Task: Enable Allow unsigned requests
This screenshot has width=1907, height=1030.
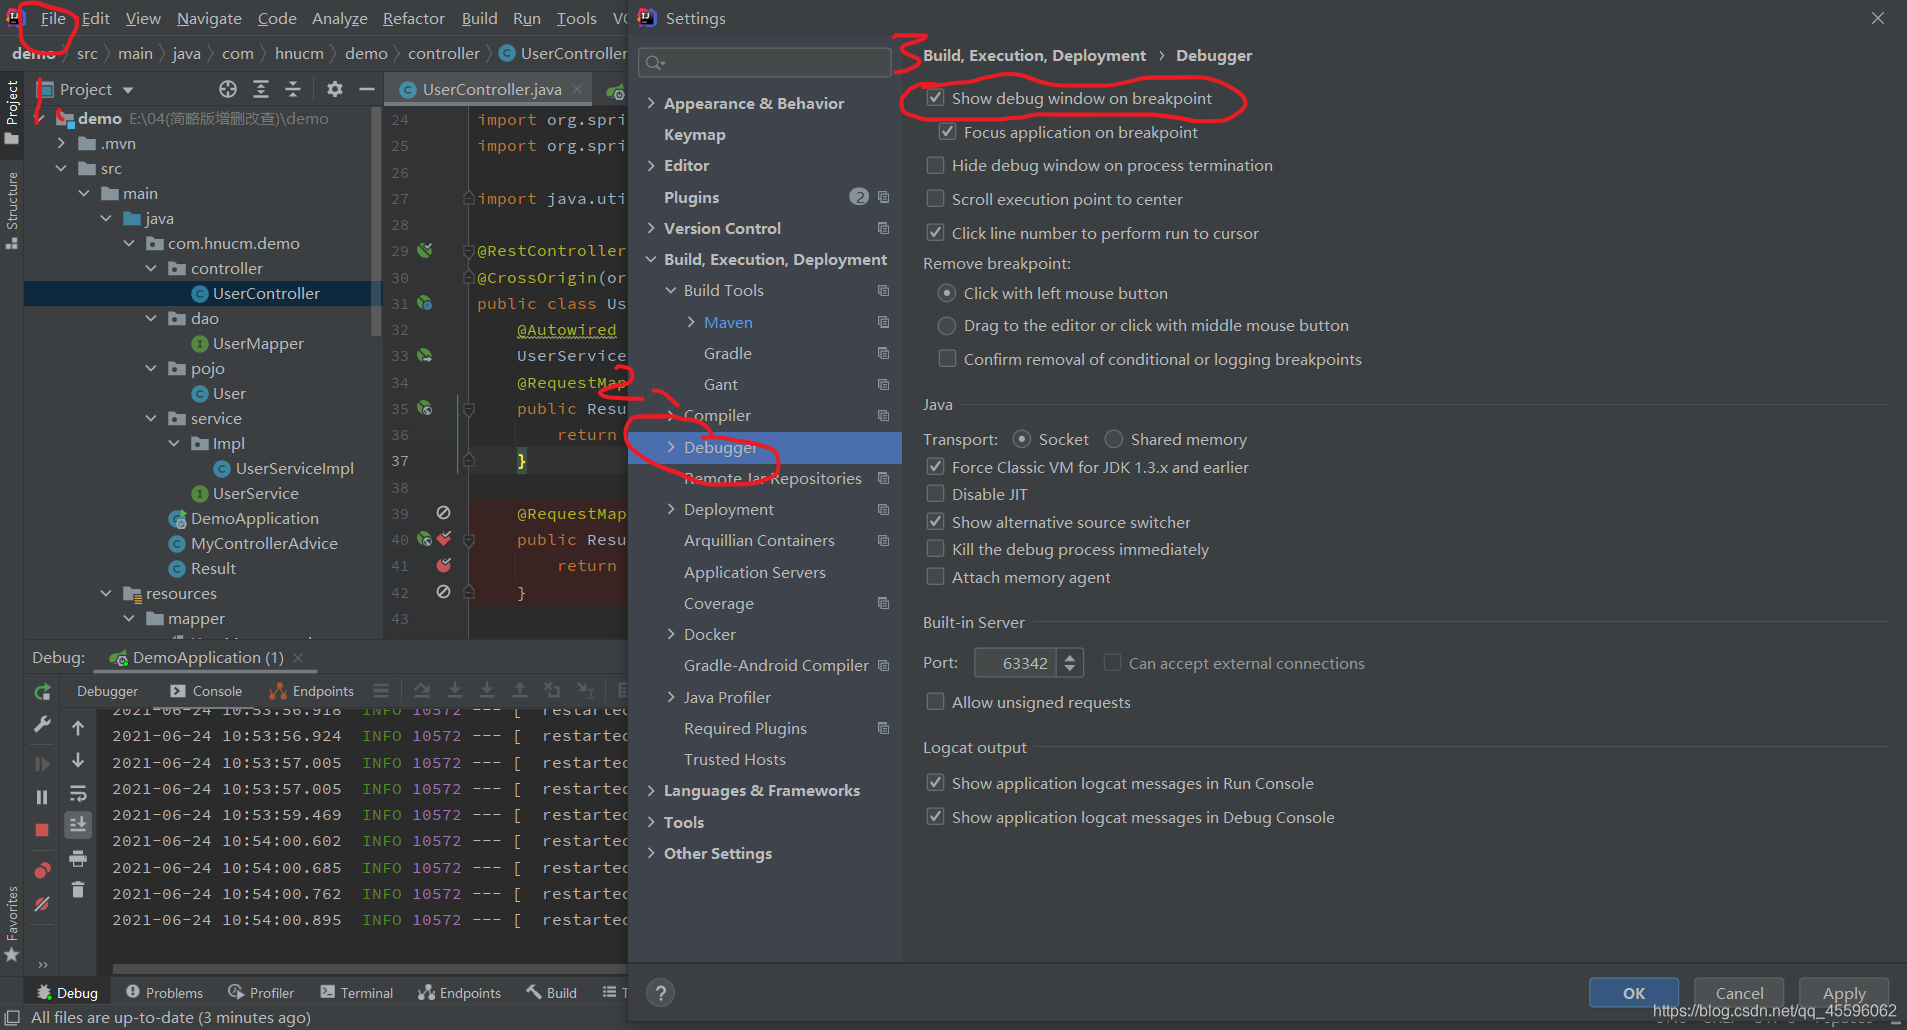Action: pos(935,702)
